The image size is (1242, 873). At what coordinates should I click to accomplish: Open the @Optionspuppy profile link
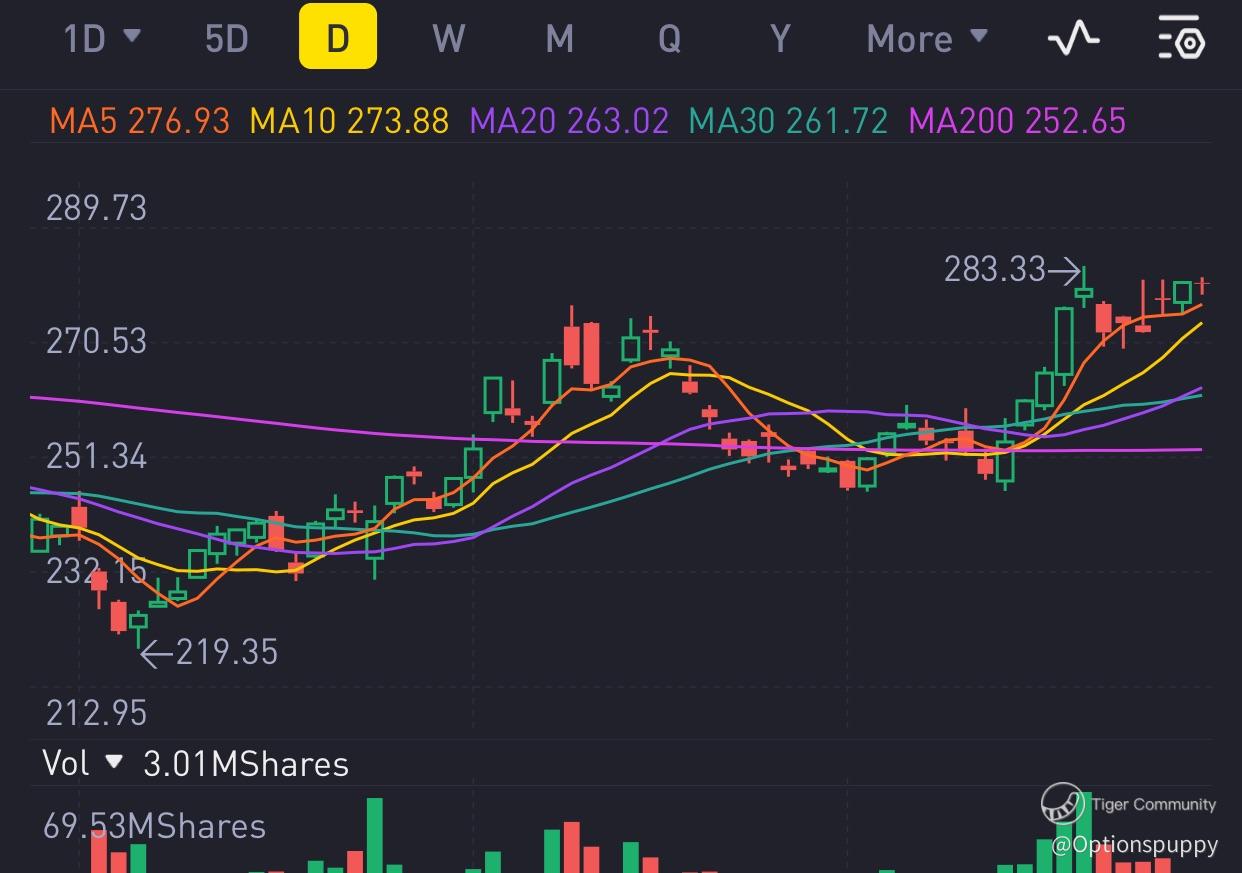1134,845
